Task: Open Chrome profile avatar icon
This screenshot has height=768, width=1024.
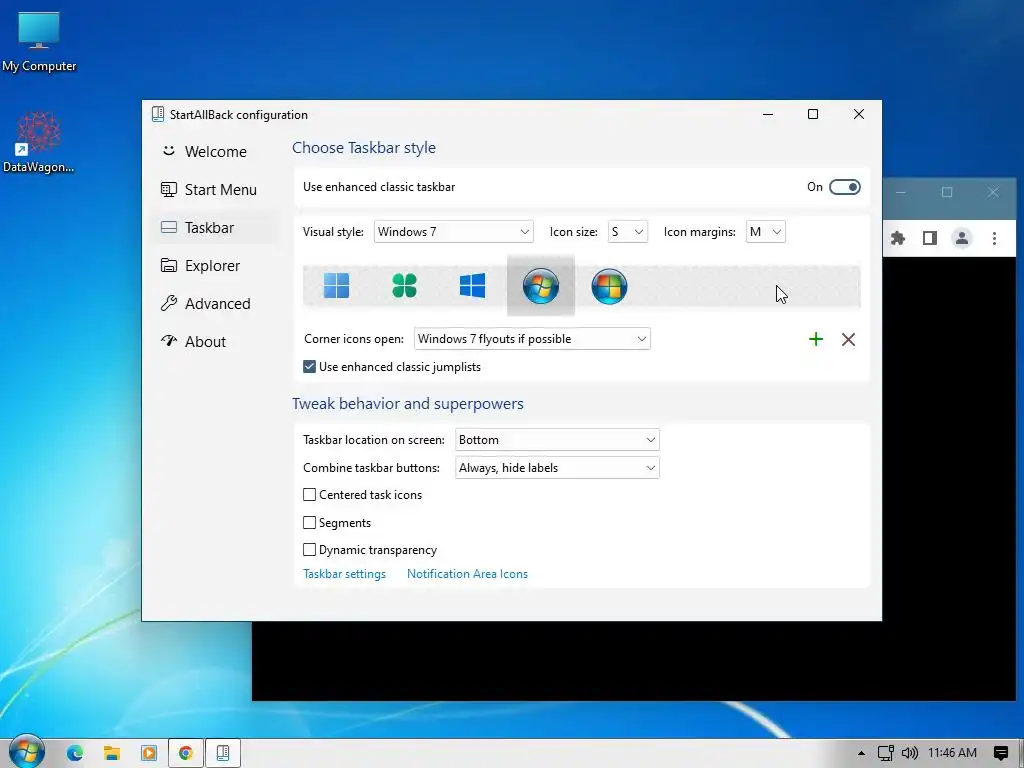Action: [962, 238]
